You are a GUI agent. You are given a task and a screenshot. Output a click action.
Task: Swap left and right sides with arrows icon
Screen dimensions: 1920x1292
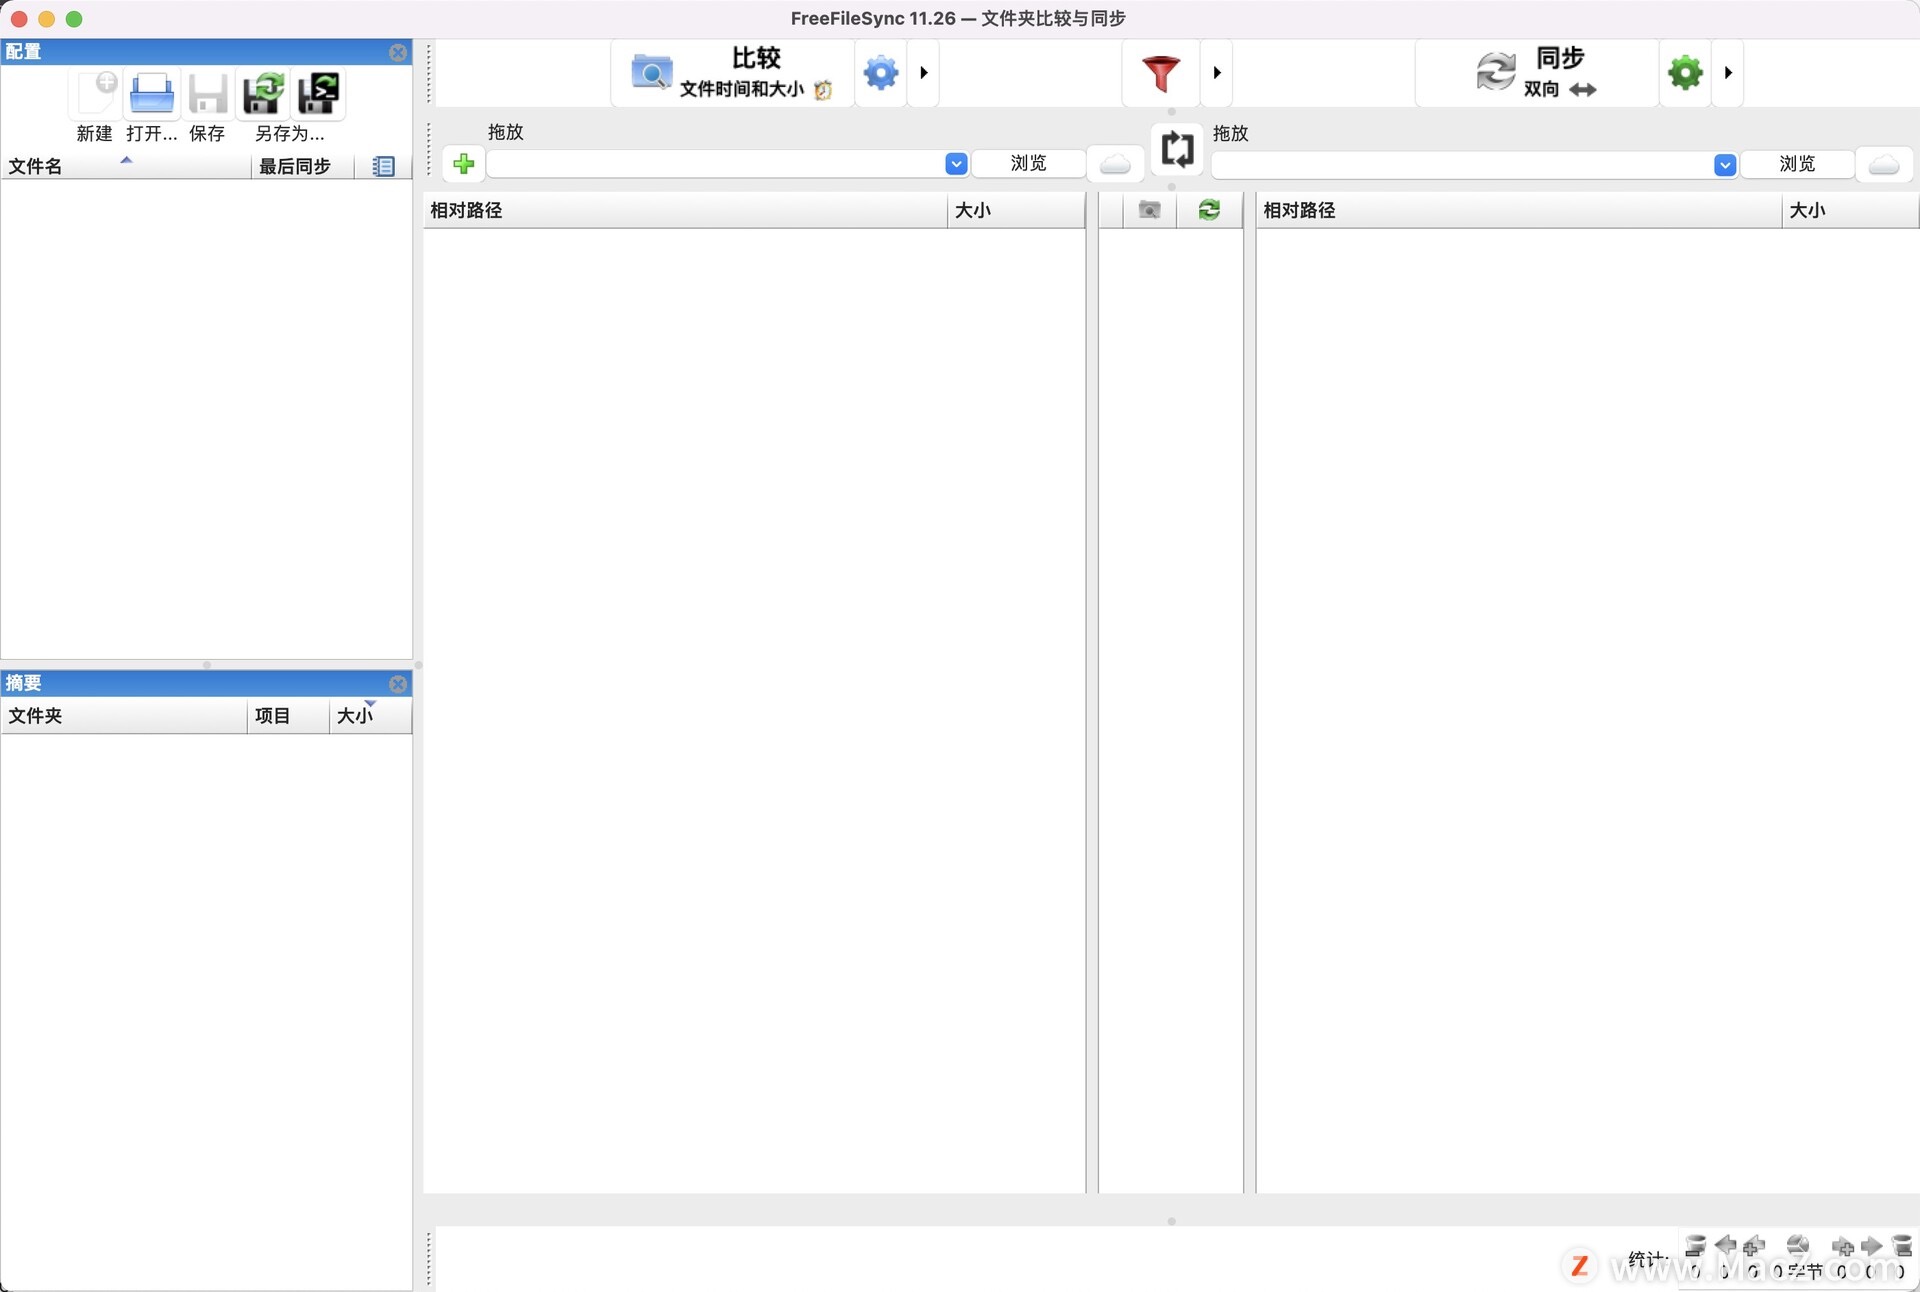pos(1176,149)
